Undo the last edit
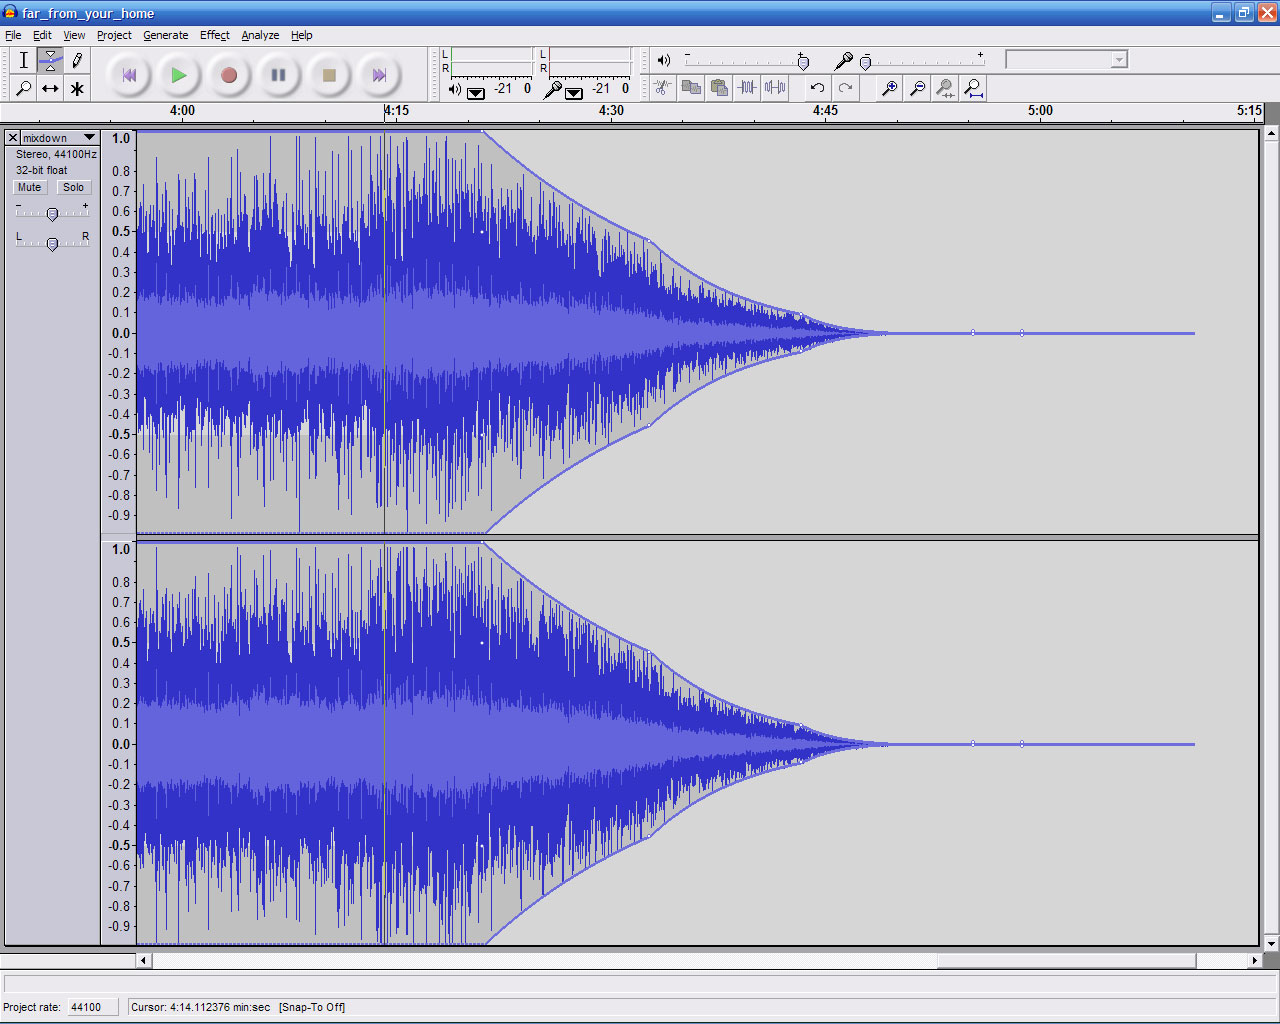Viewport: 1280px width, 1024px height. [817, 88]
